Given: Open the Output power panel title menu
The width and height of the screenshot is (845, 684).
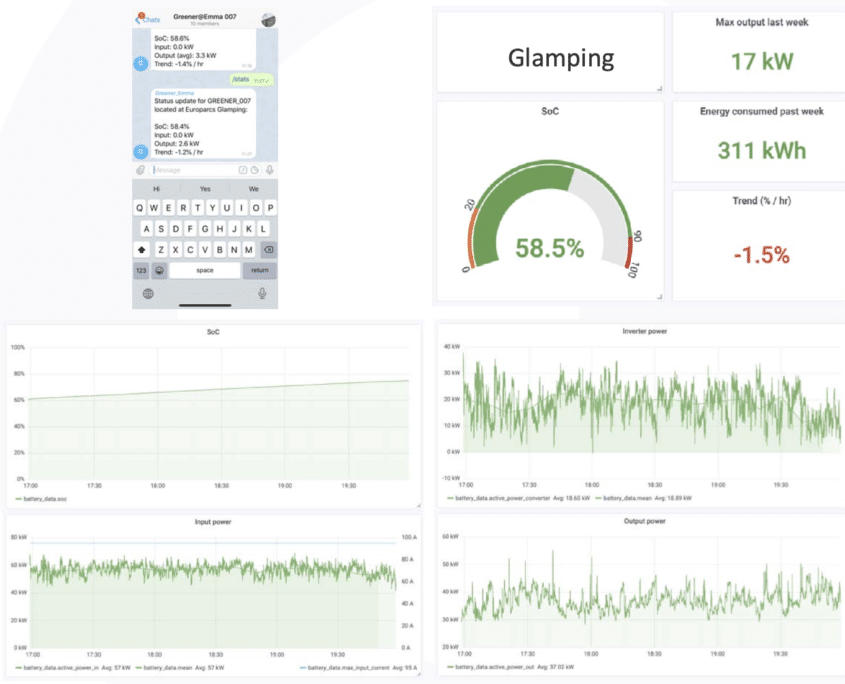Looking at the screenshot, I should pyautogui.click(x=643, y=521).
